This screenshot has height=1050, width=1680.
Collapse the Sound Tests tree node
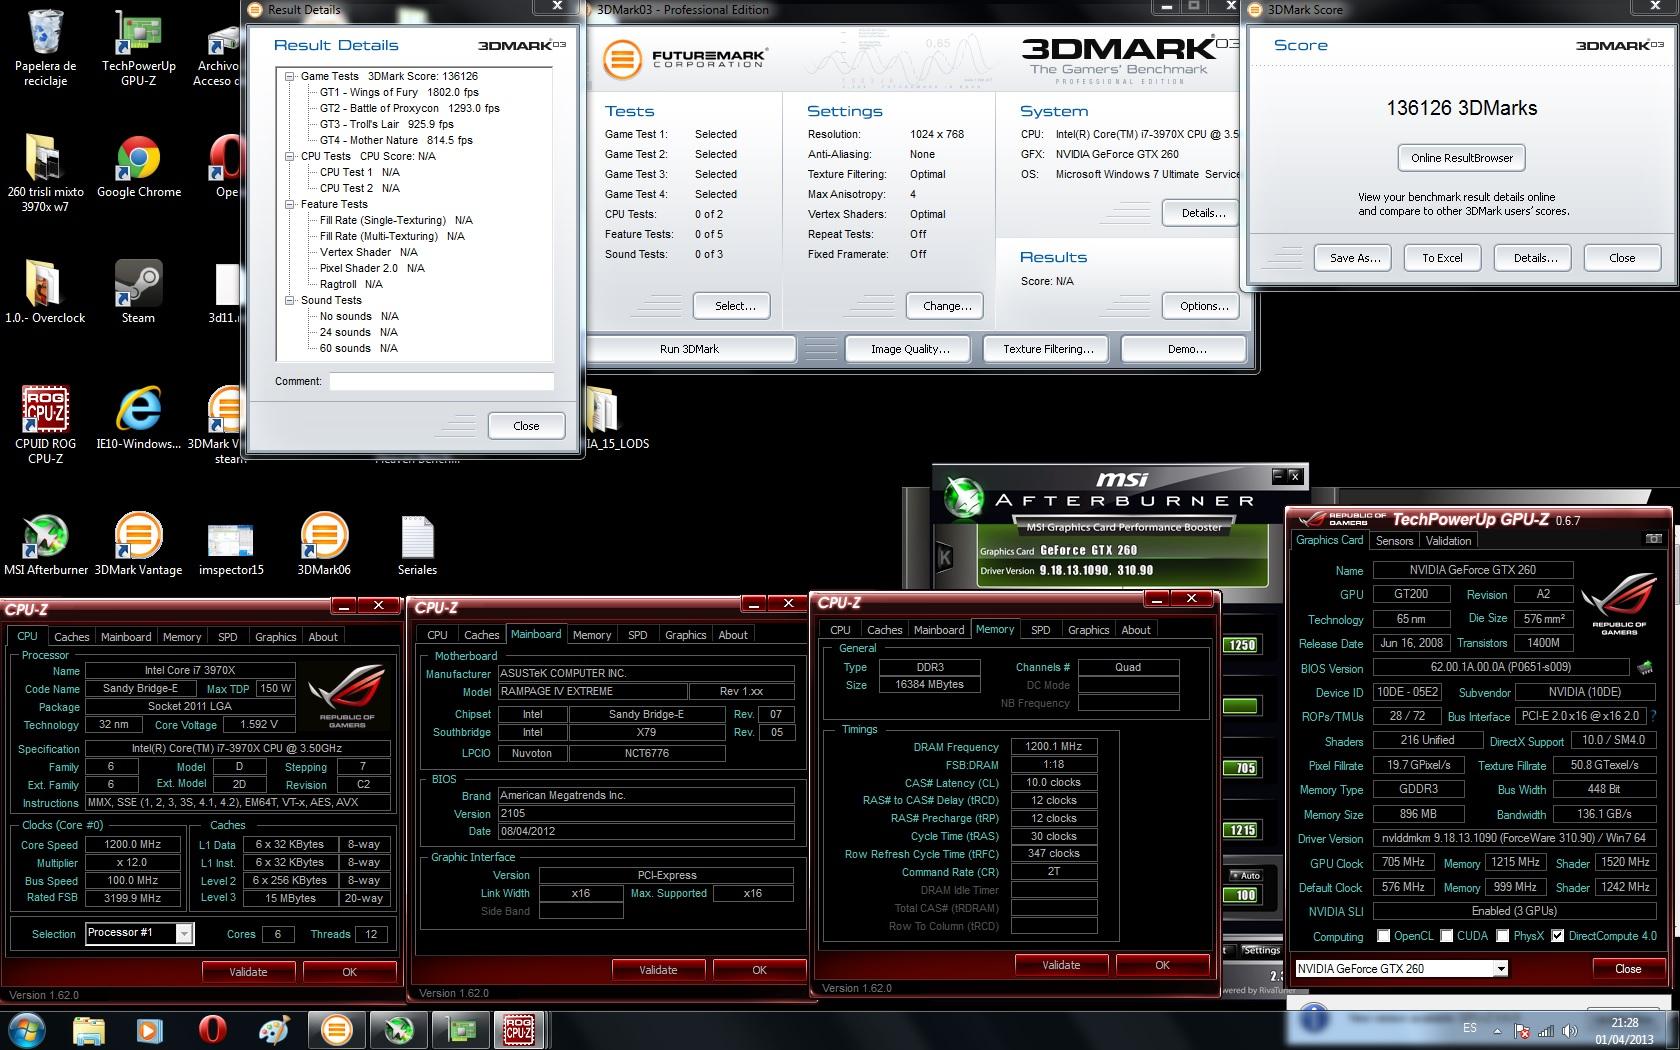click(290, 300)
